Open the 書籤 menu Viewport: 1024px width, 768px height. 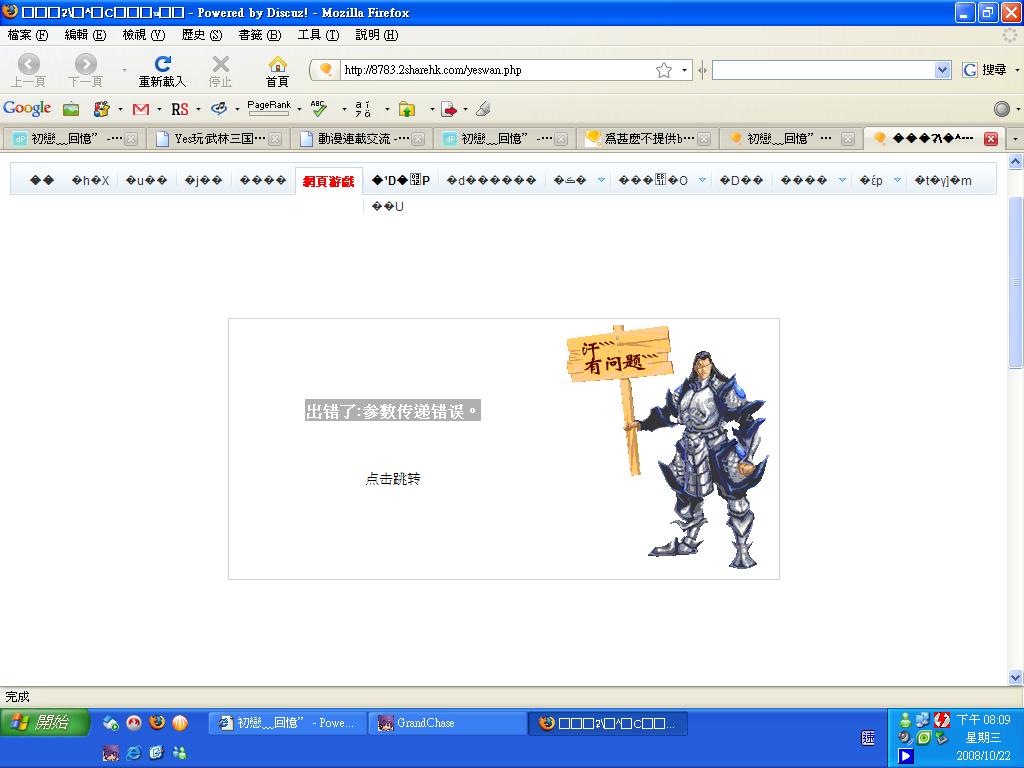point(259,35)
